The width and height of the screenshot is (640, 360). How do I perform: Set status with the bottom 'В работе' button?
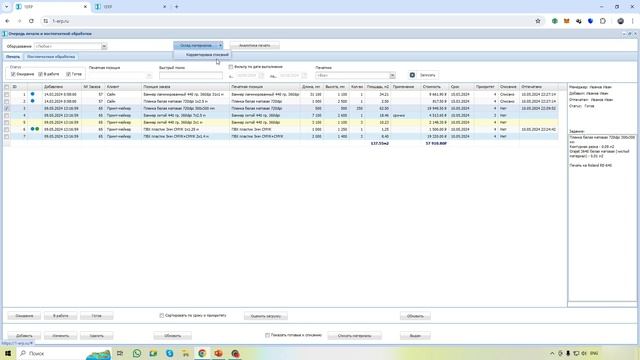click(x=60, y=316)
